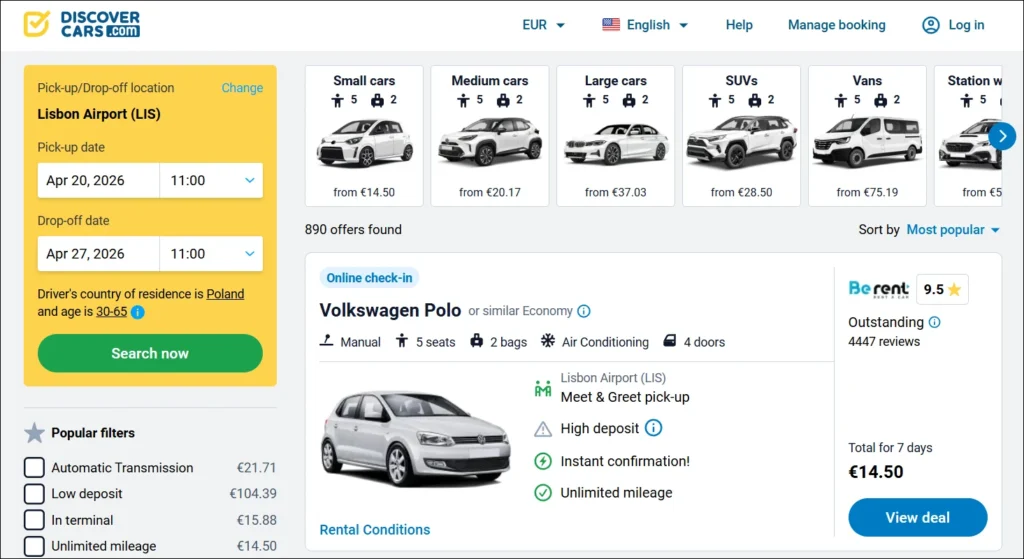Viewport: 1024px width, 559px height.
Task: Select the Vans category card
Action: click(x=867, y=136)
